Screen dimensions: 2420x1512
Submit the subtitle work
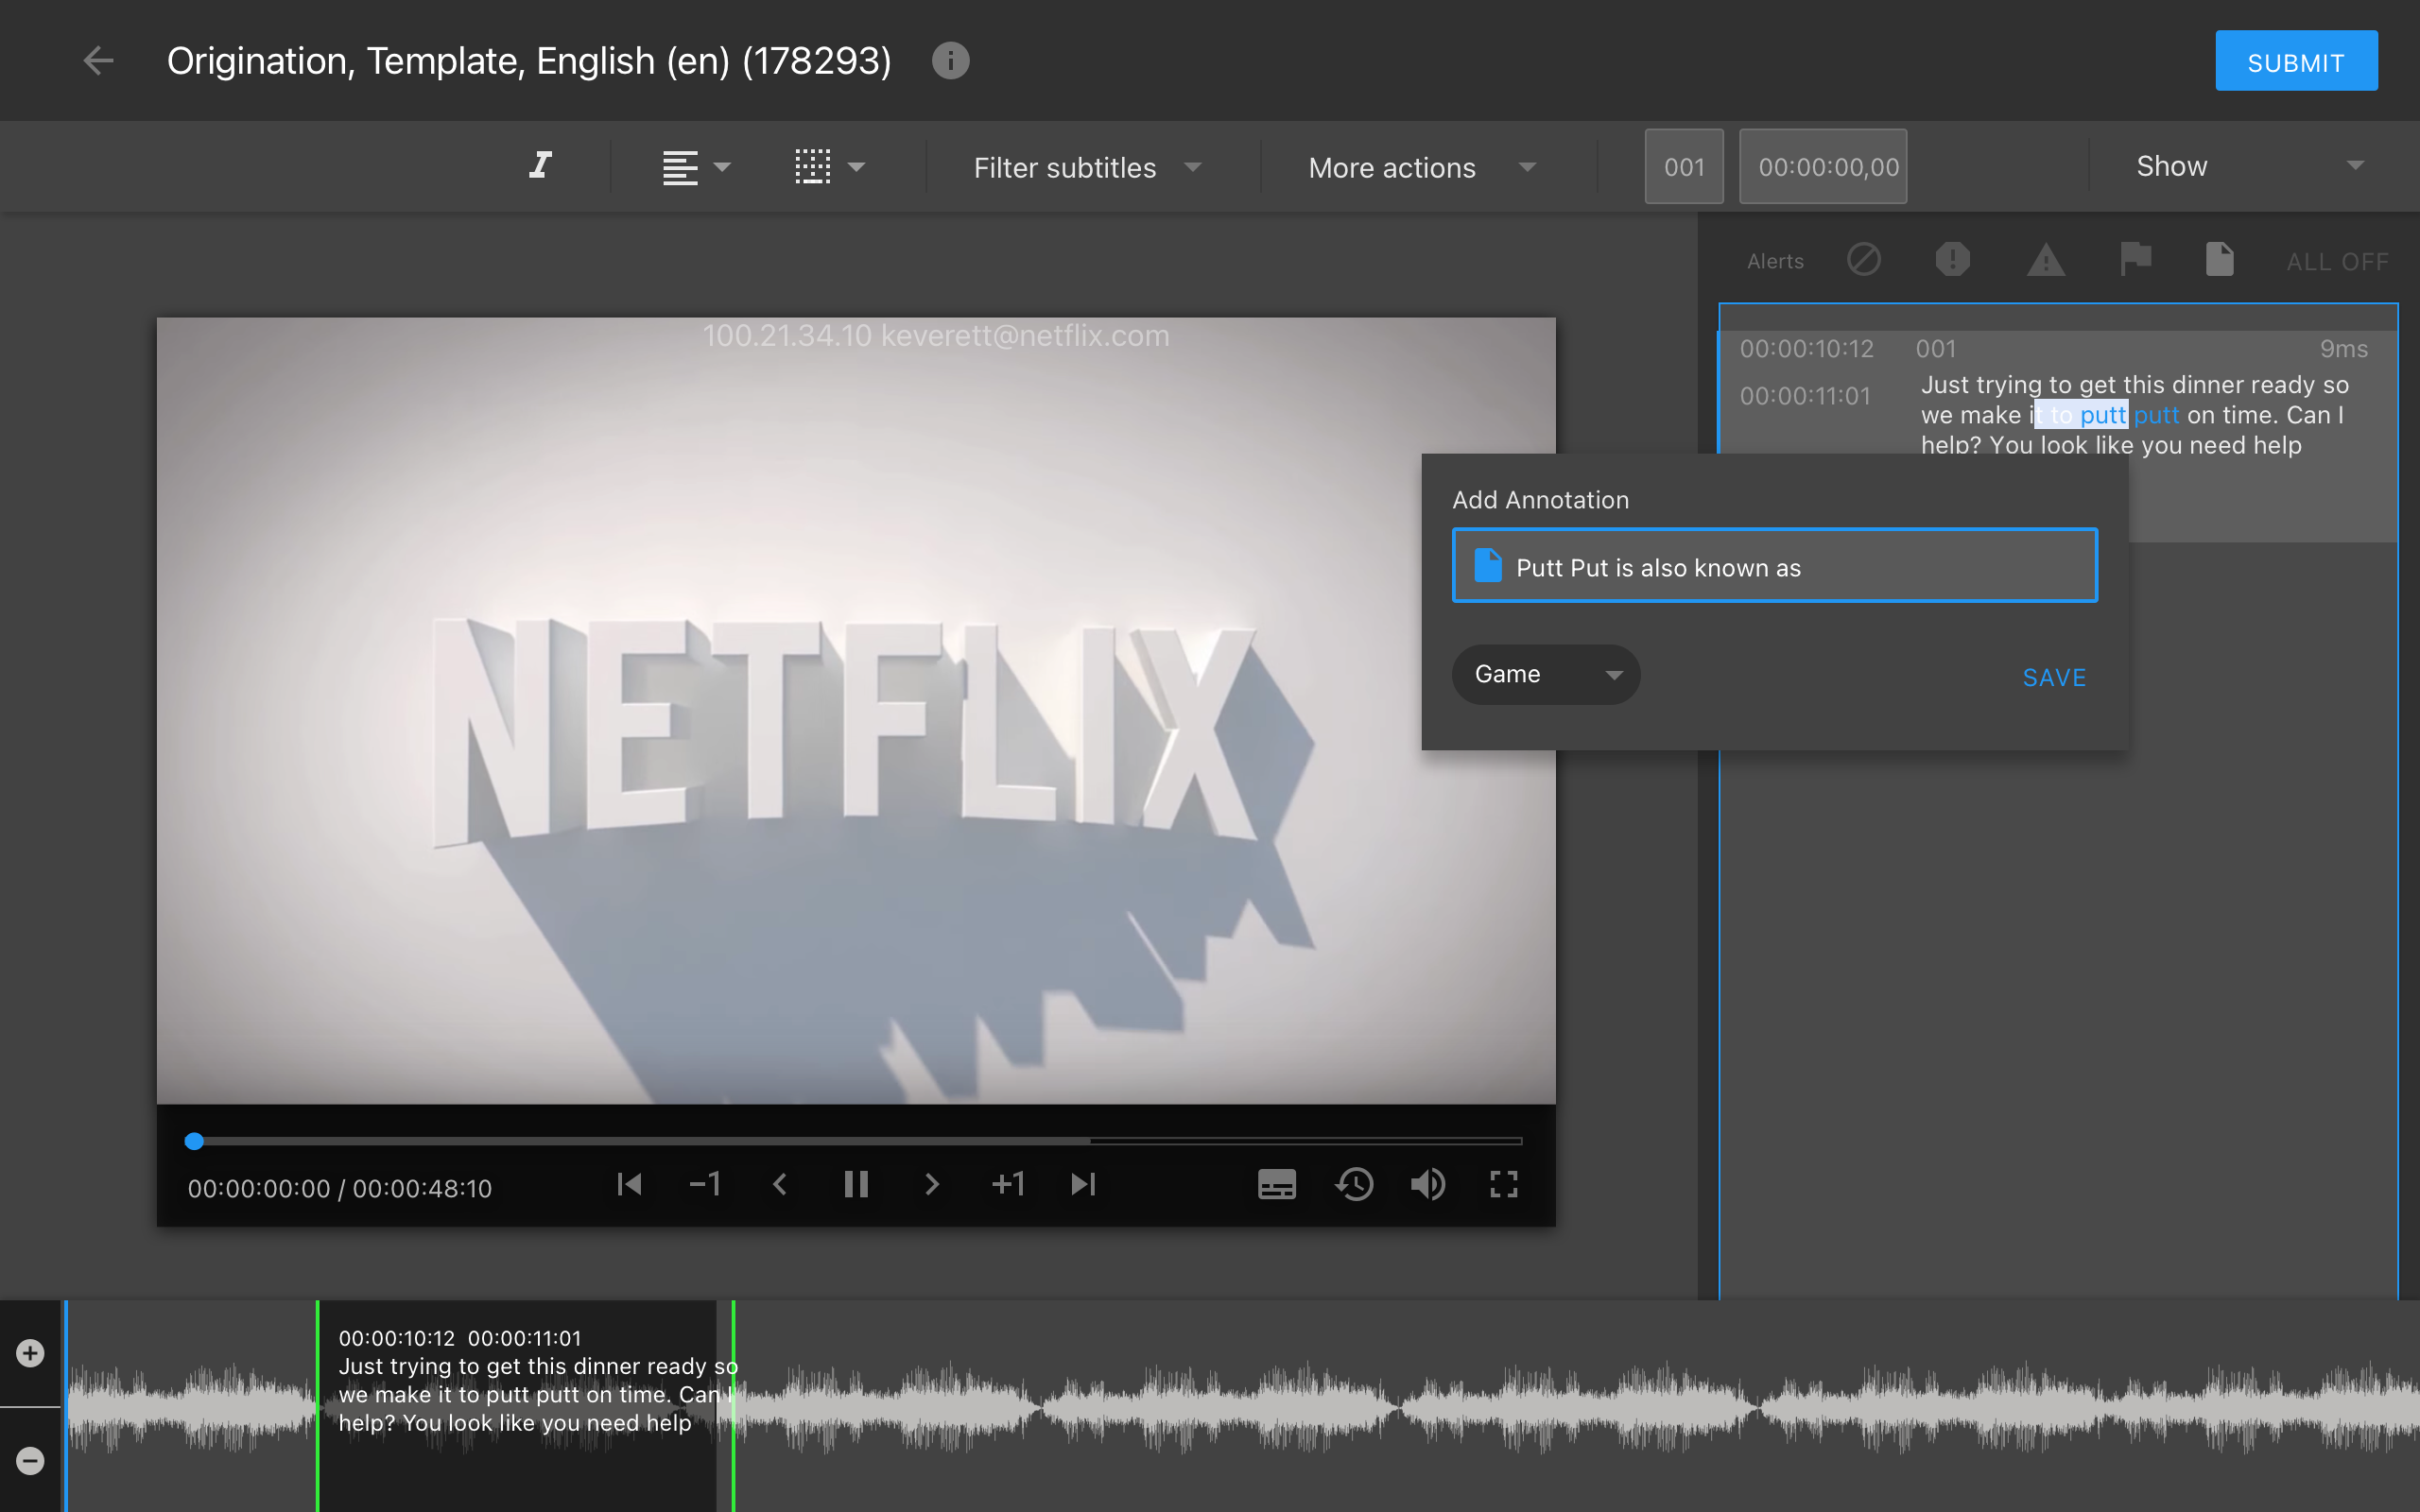pyautogui.click(x=2296, y=61)
